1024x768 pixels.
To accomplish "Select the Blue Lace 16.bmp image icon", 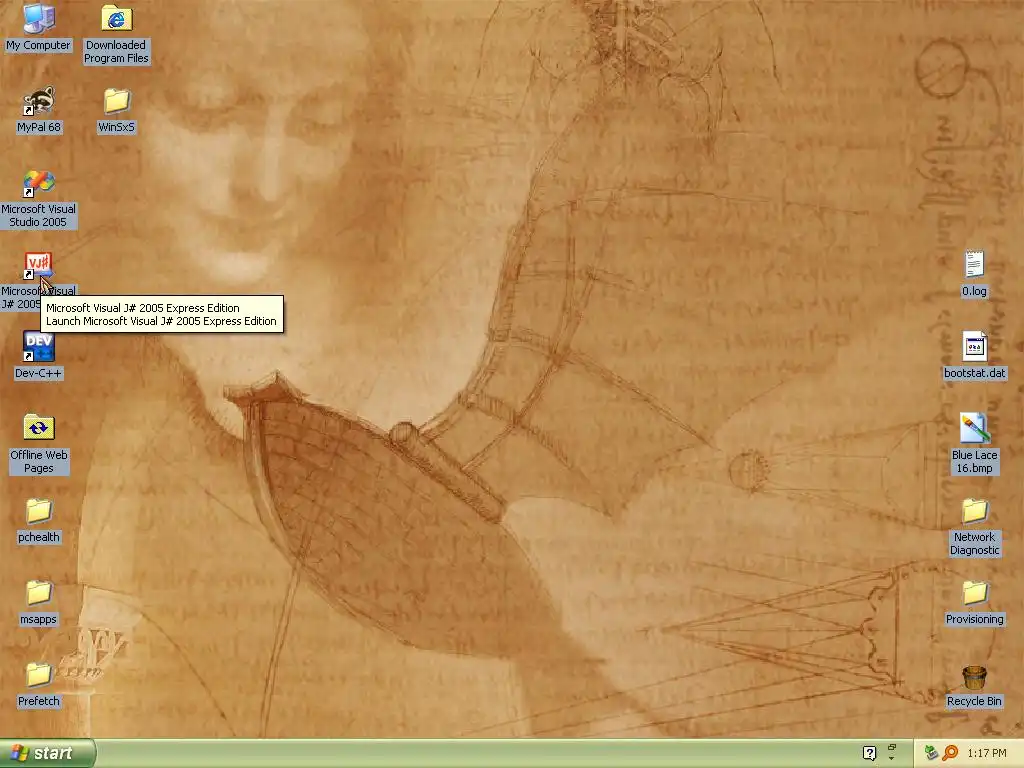I will click(974, 428).
